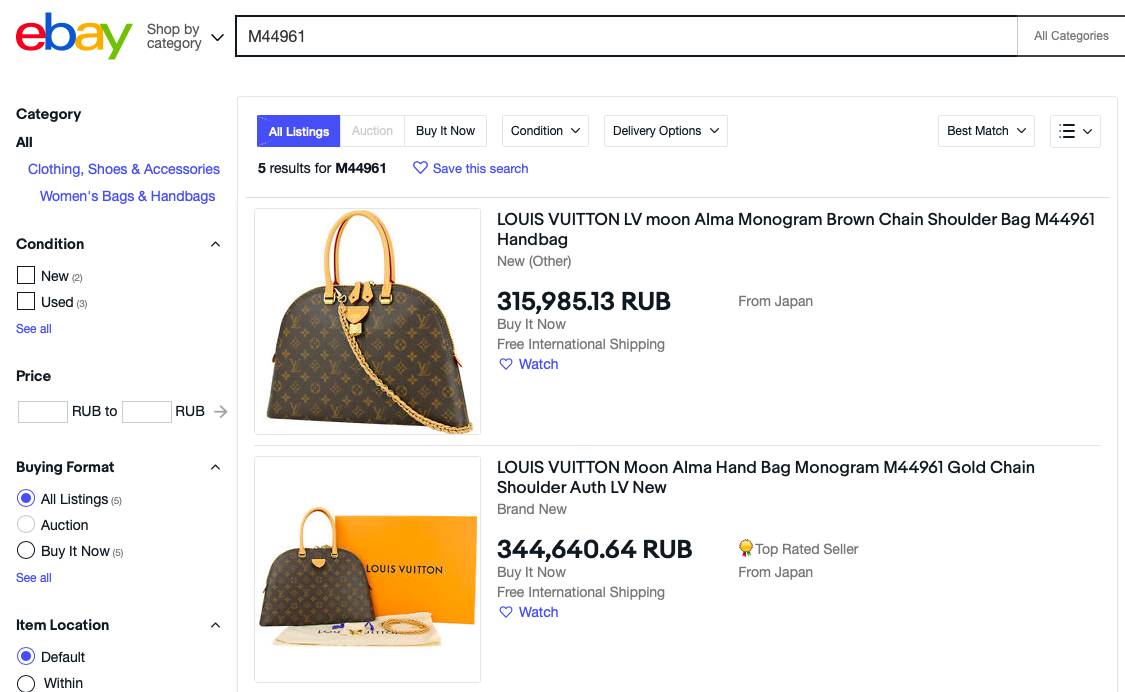Viewport: 1125px width, 692px height.
Task: Expand the Delivery Options dropdown
Action: pos(665,131)
